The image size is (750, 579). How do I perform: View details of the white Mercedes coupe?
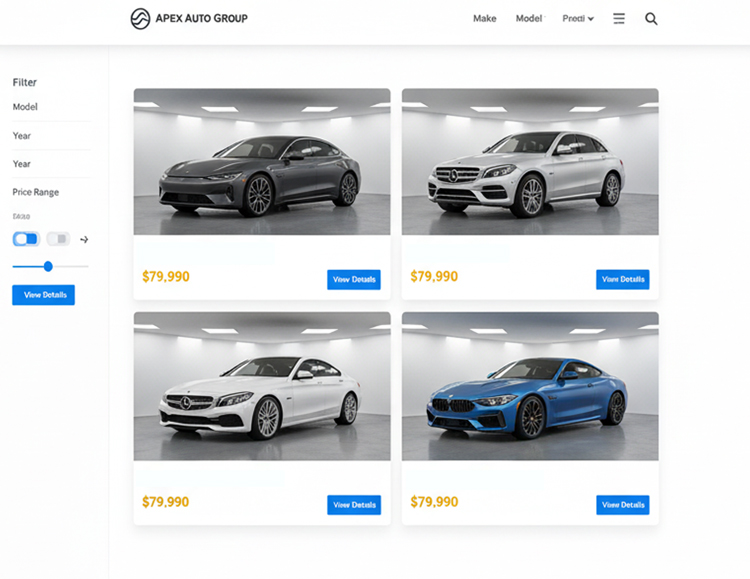click(354, 505)
